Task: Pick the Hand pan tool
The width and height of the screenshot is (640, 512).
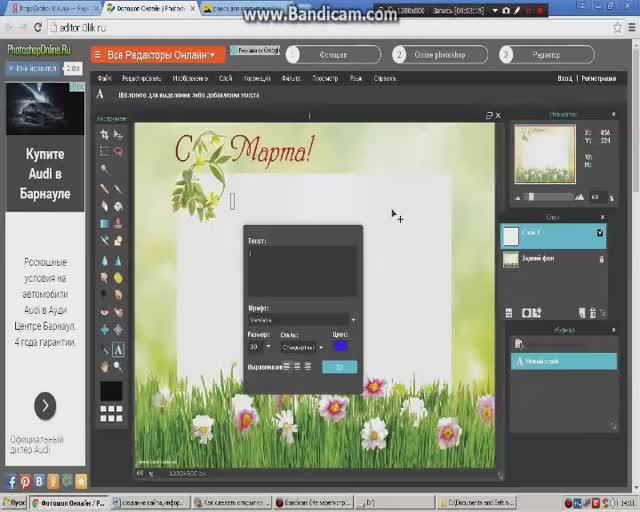Action: tap(104, 366)
